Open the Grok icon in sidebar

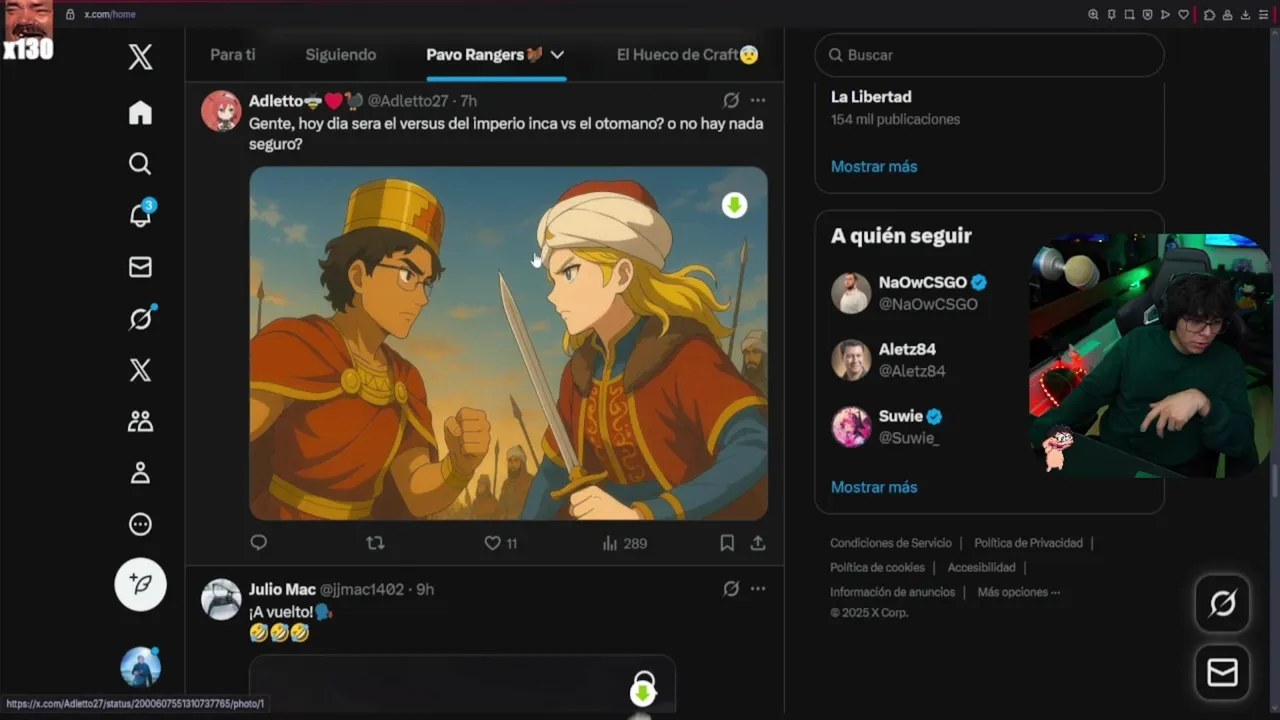coord(141,318)
